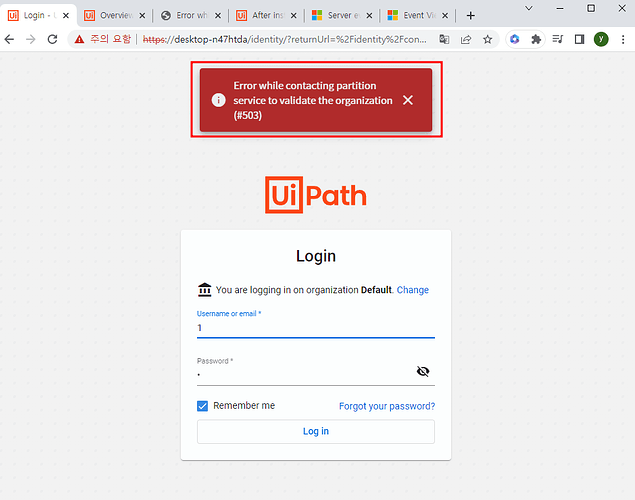635x500 pixels.
Task: Go back in browser history
Action: click(9, 39)
